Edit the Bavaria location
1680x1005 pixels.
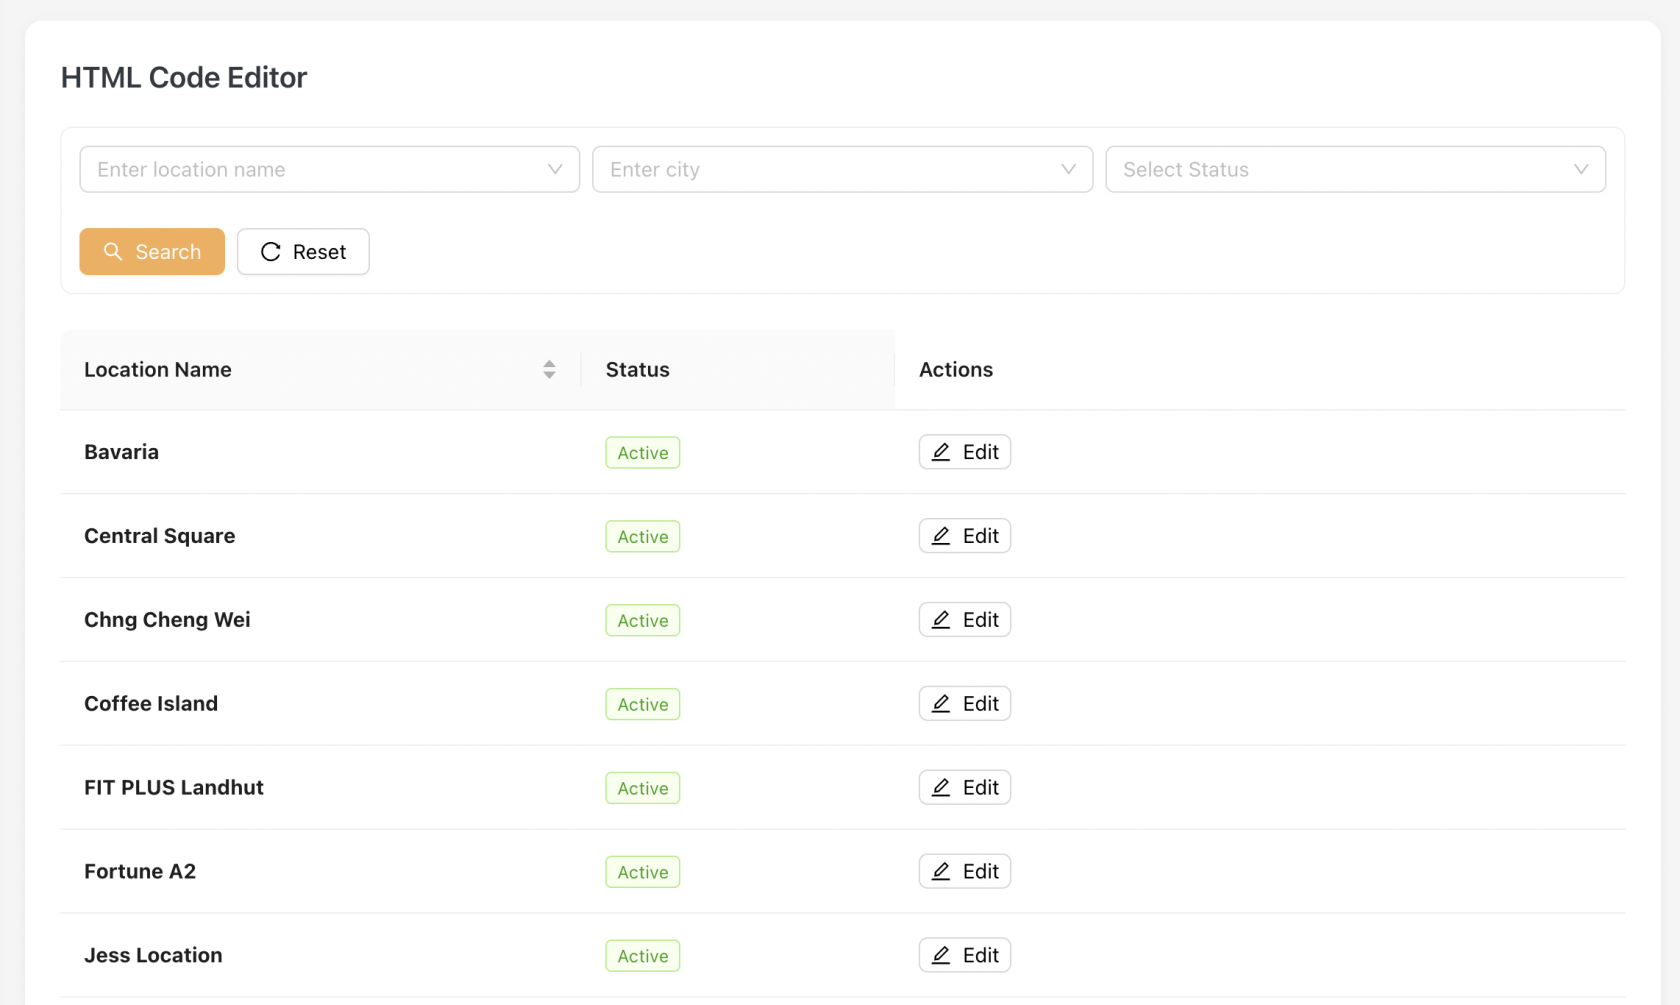tap(965, 452)
